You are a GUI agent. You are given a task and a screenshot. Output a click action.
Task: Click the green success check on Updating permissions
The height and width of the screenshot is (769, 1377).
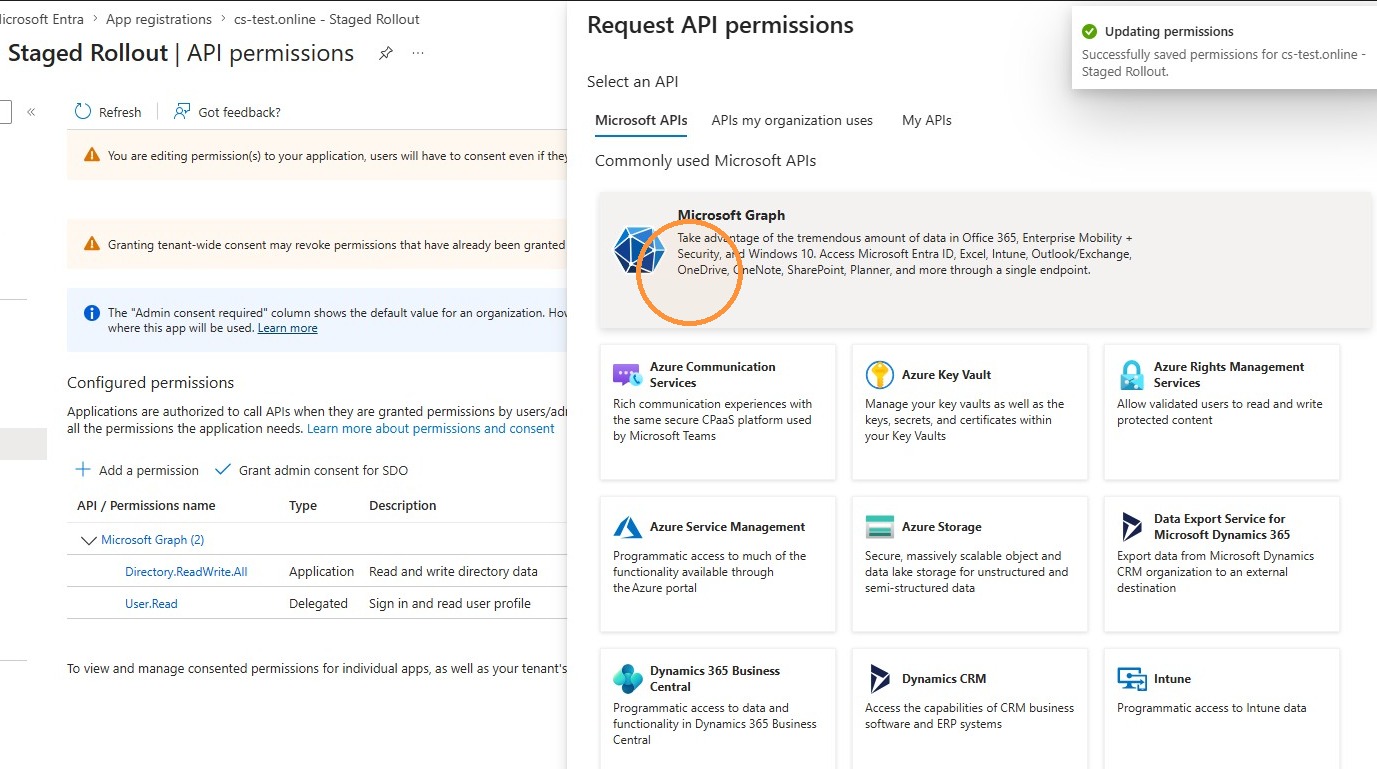(x=1090, y=32)
